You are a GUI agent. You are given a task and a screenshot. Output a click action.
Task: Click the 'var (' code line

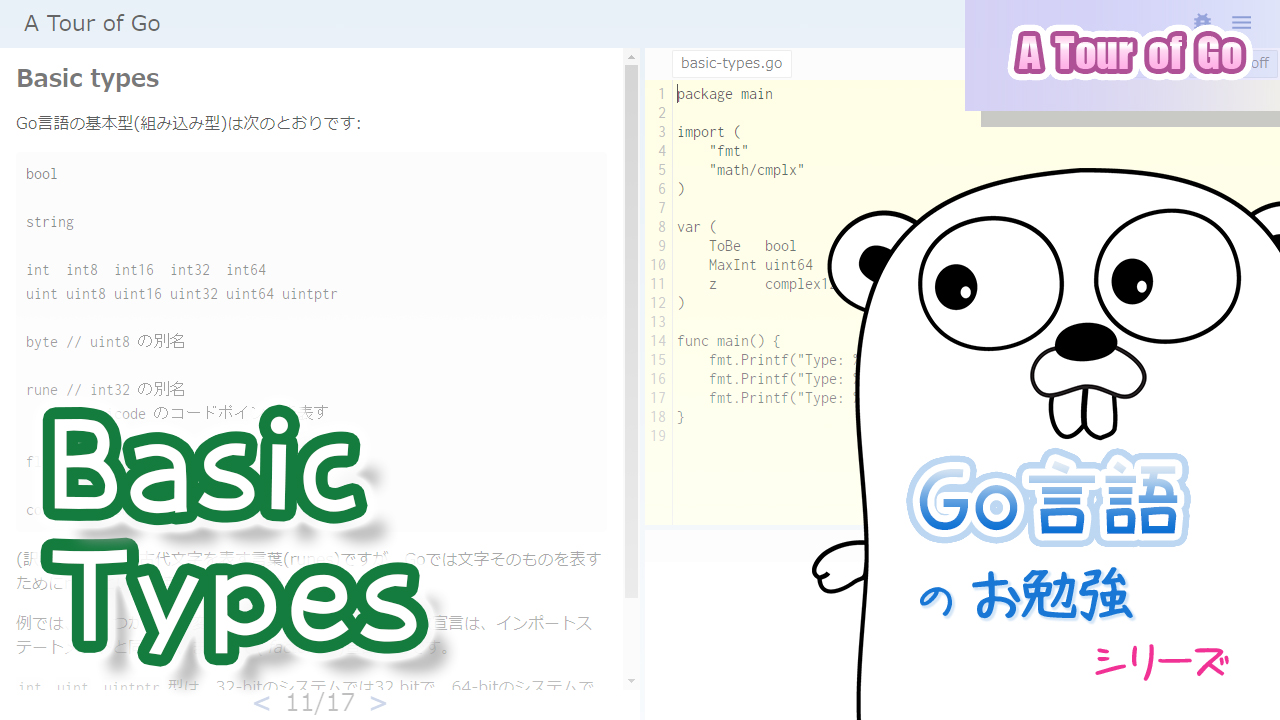coord(697,227)
